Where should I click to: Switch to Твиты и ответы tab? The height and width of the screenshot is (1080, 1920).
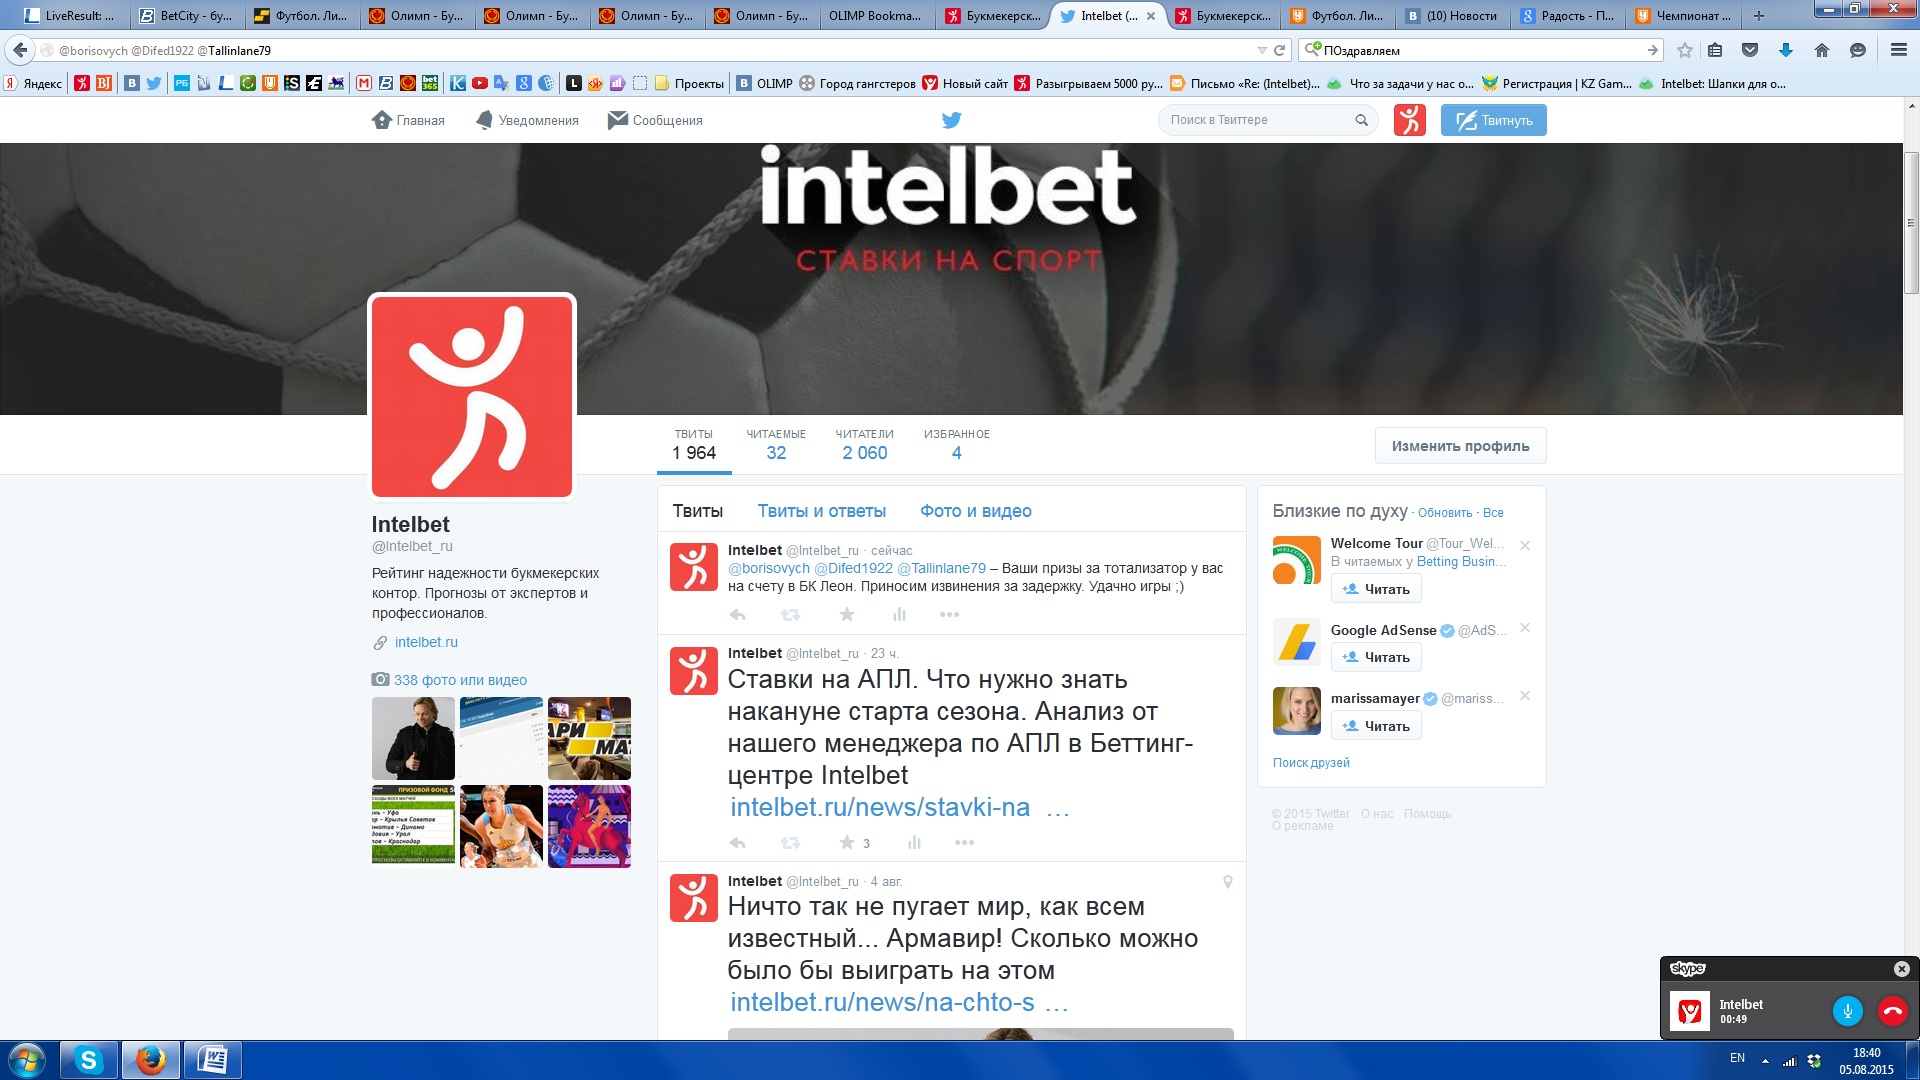click(821, 511)
